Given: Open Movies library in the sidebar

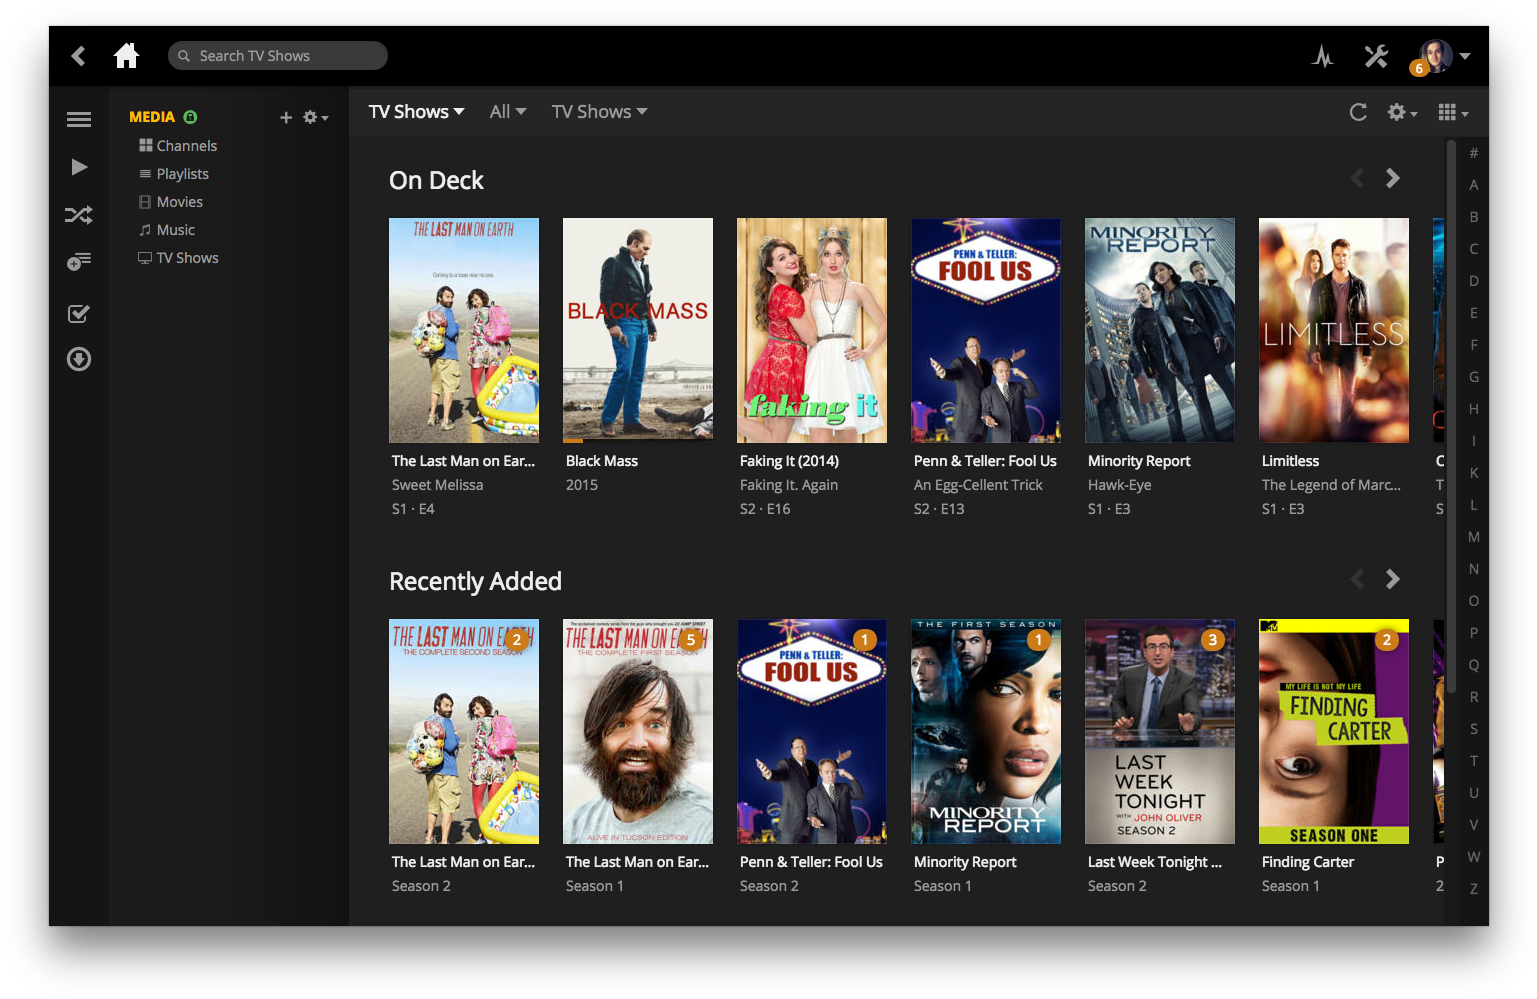Looking at the screenshot, I should 171,202.
